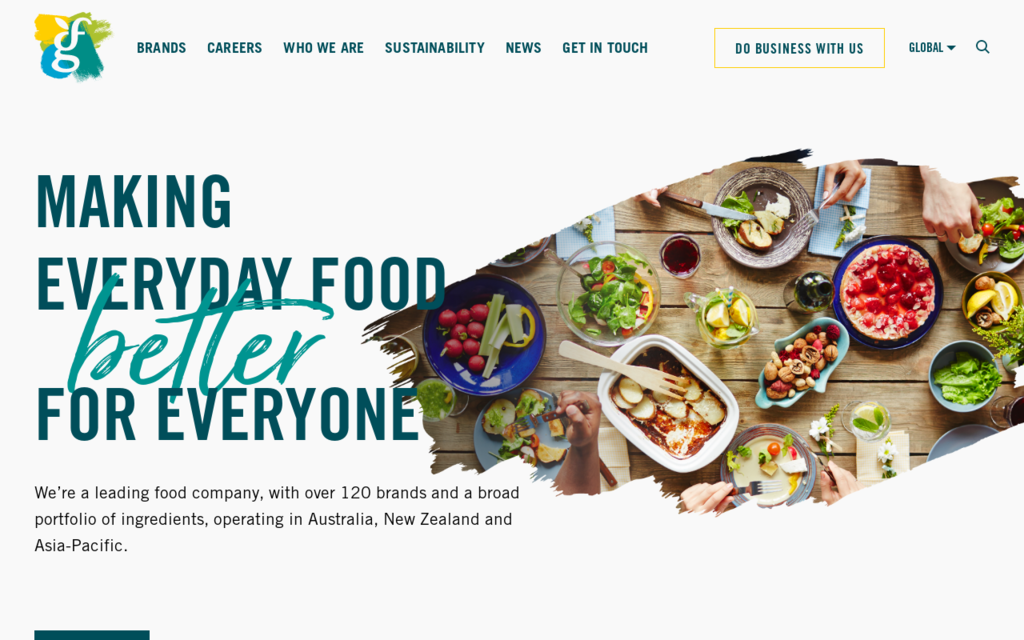Screen dimensions: 1024x640
Task: Open the Brands menu item
Action: pyautogui.click(x=161, y=48)
